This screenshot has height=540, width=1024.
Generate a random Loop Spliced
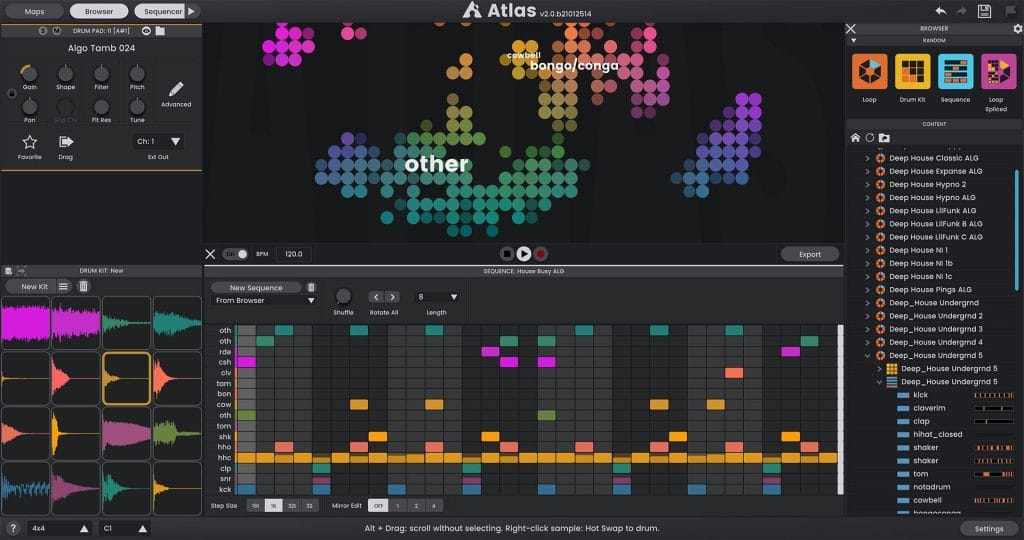(997, 73)
